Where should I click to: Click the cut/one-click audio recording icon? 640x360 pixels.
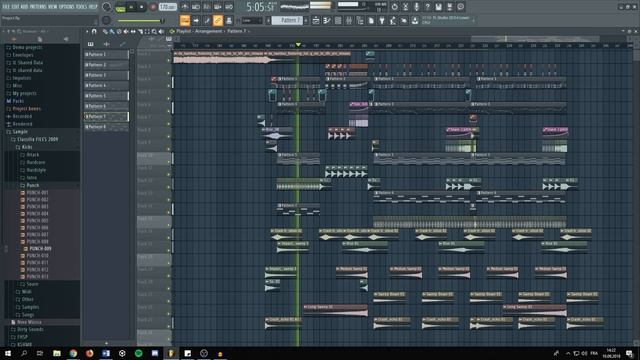tap(405, 7)
